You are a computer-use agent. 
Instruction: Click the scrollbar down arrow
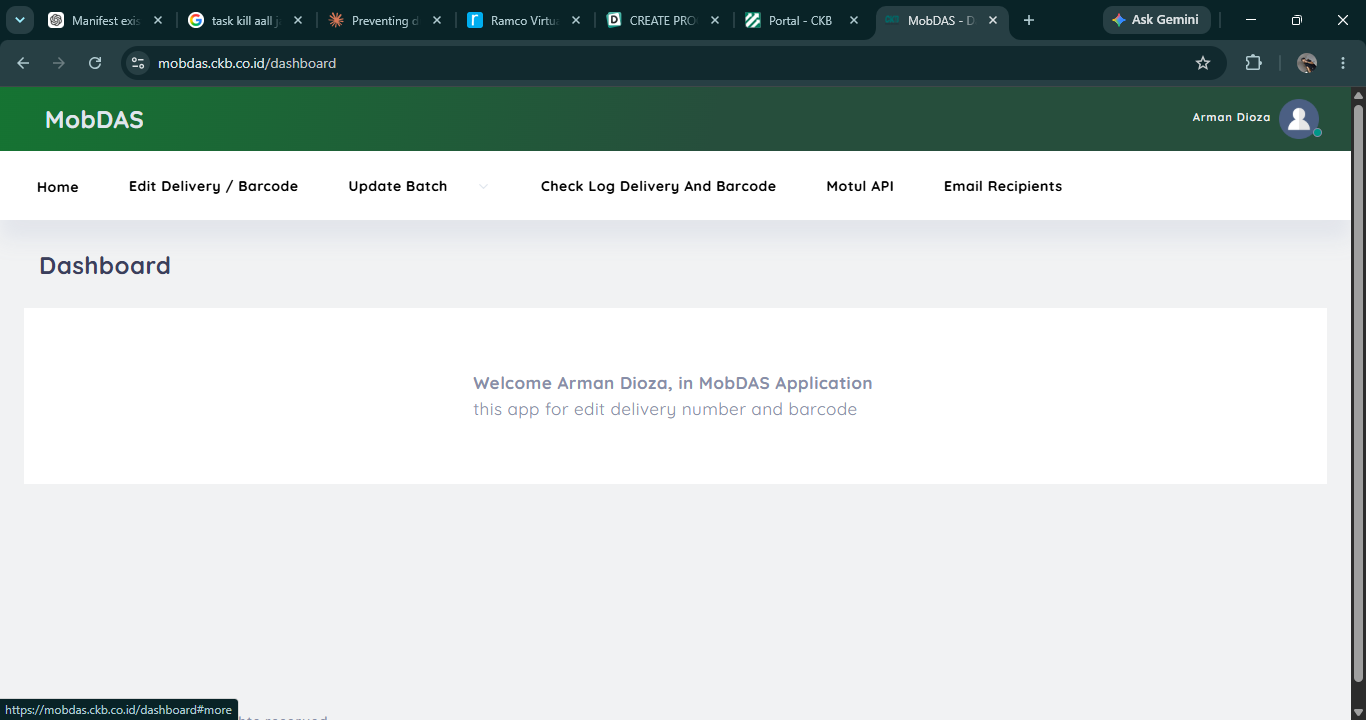pos(1358,712)
